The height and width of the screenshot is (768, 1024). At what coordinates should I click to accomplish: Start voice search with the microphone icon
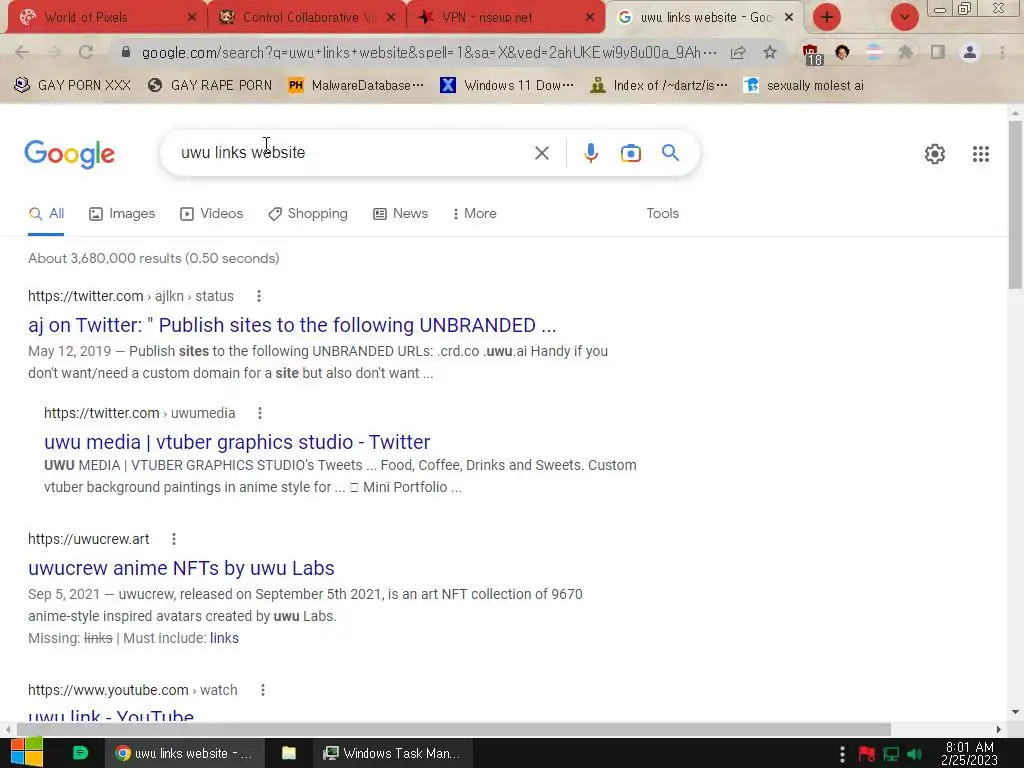point(590,153)
